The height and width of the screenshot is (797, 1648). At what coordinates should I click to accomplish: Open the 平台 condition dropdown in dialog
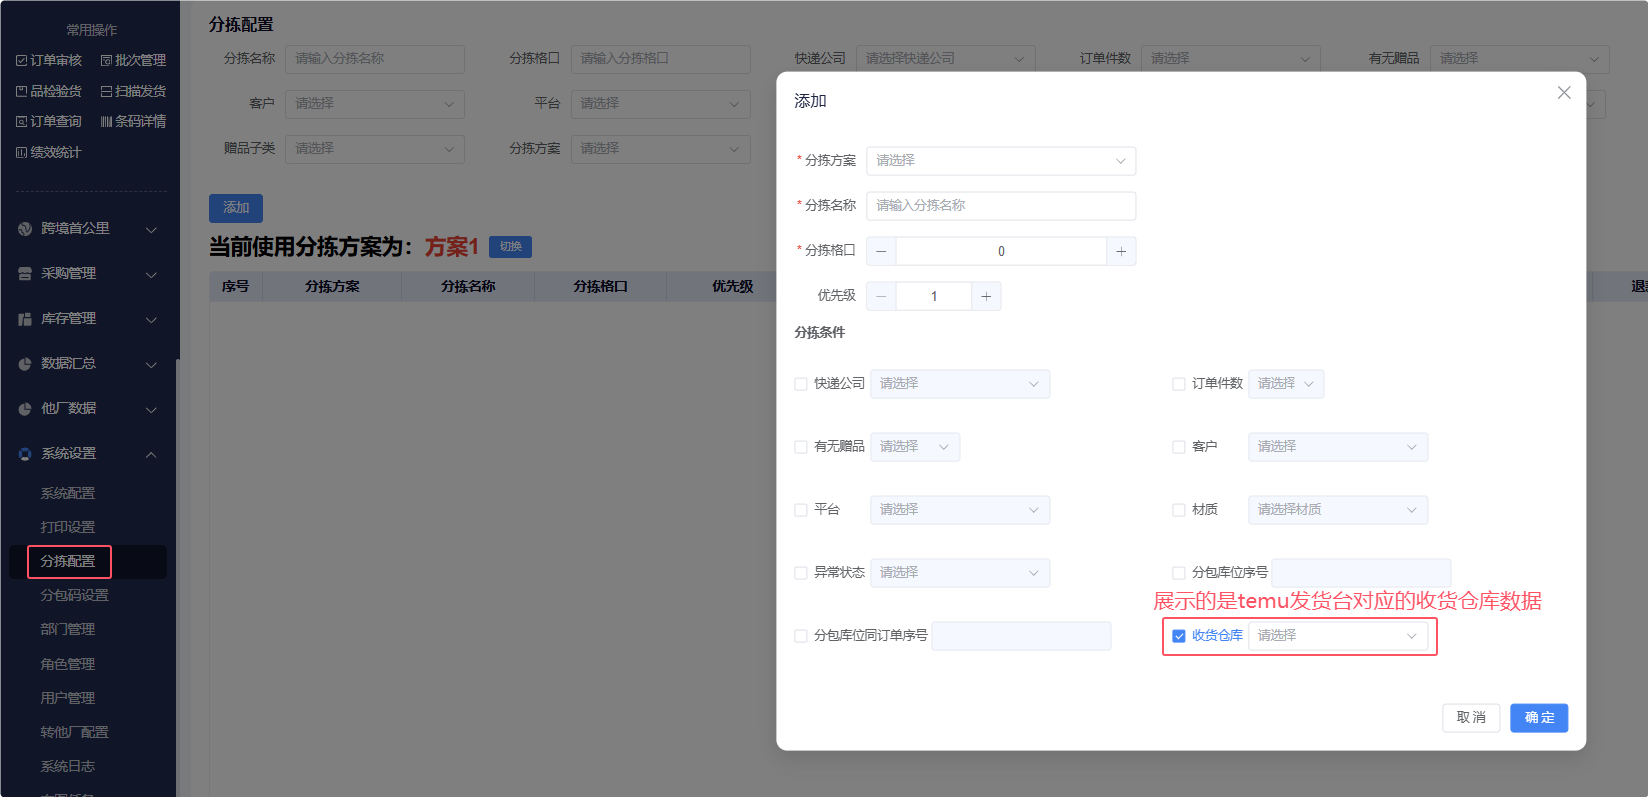click(x=960, y=510)
